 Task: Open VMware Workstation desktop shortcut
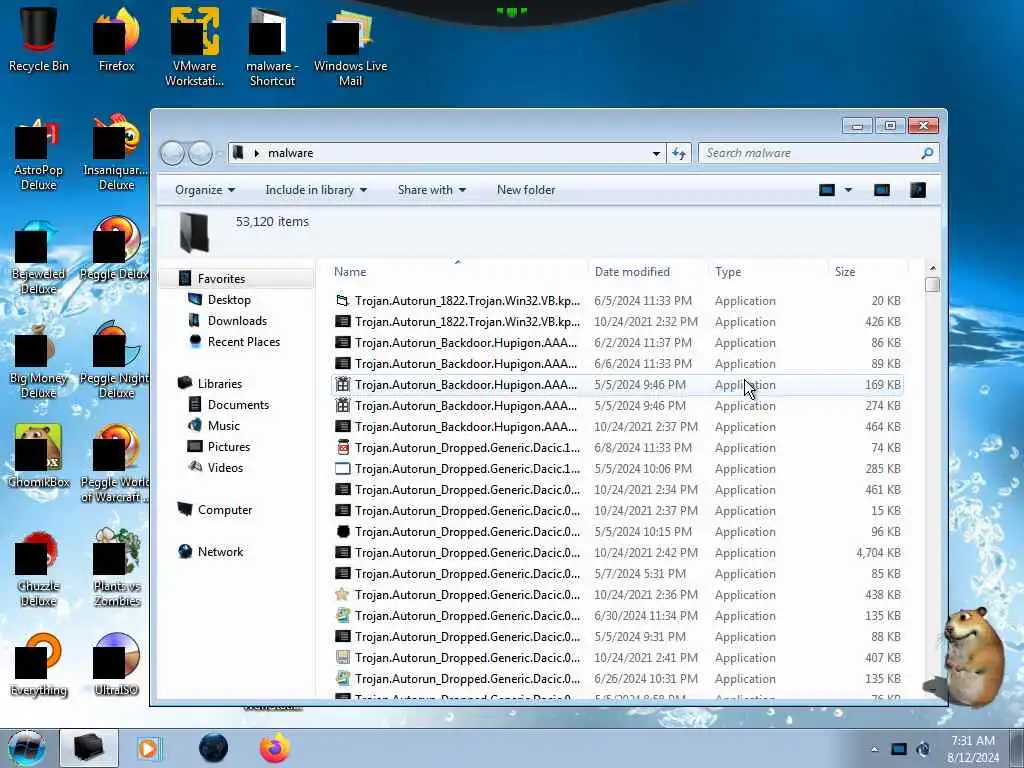[195, 47]
